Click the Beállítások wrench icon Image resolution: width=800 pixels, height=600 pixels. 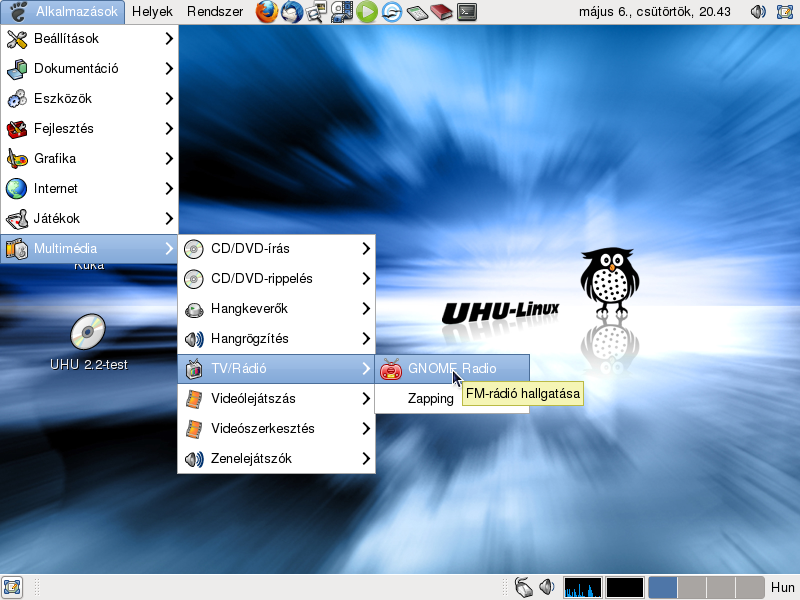click(x=17, y=39)
